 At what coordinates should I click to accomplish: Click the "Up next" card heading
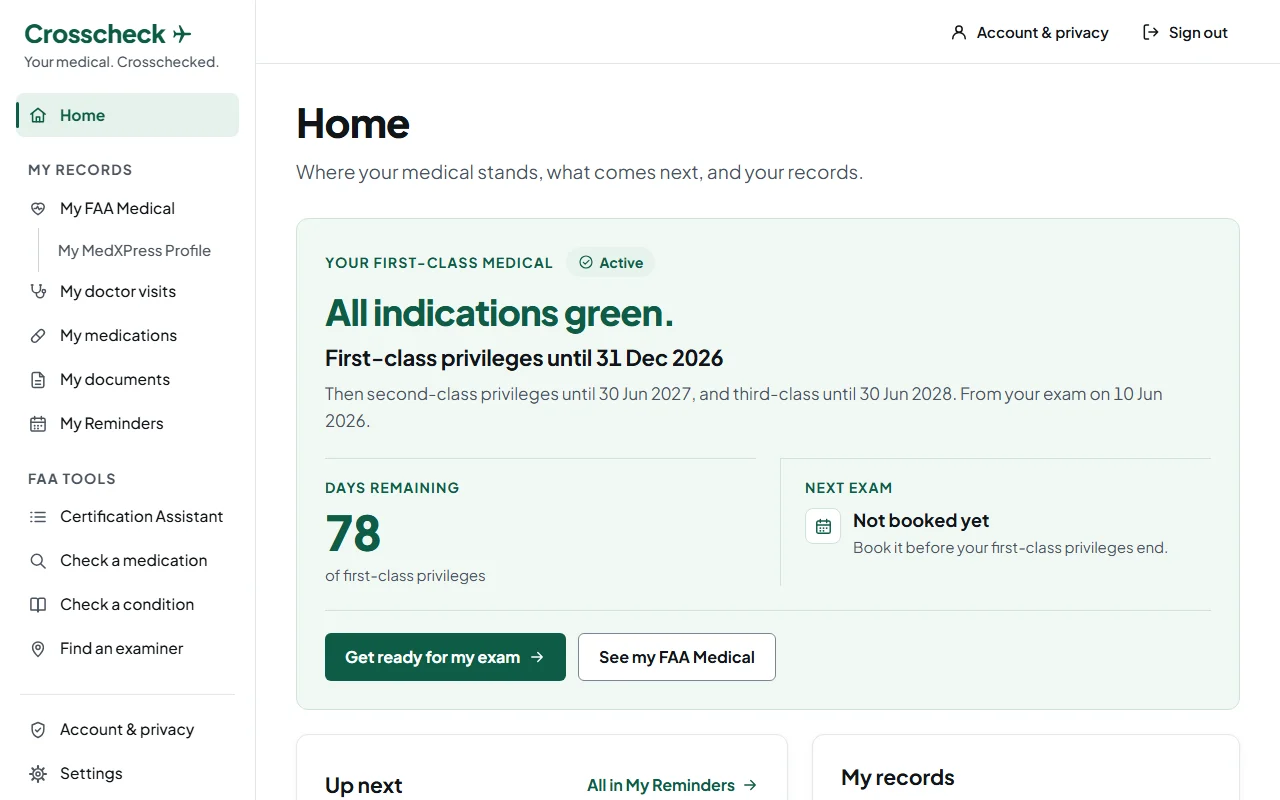364,785
